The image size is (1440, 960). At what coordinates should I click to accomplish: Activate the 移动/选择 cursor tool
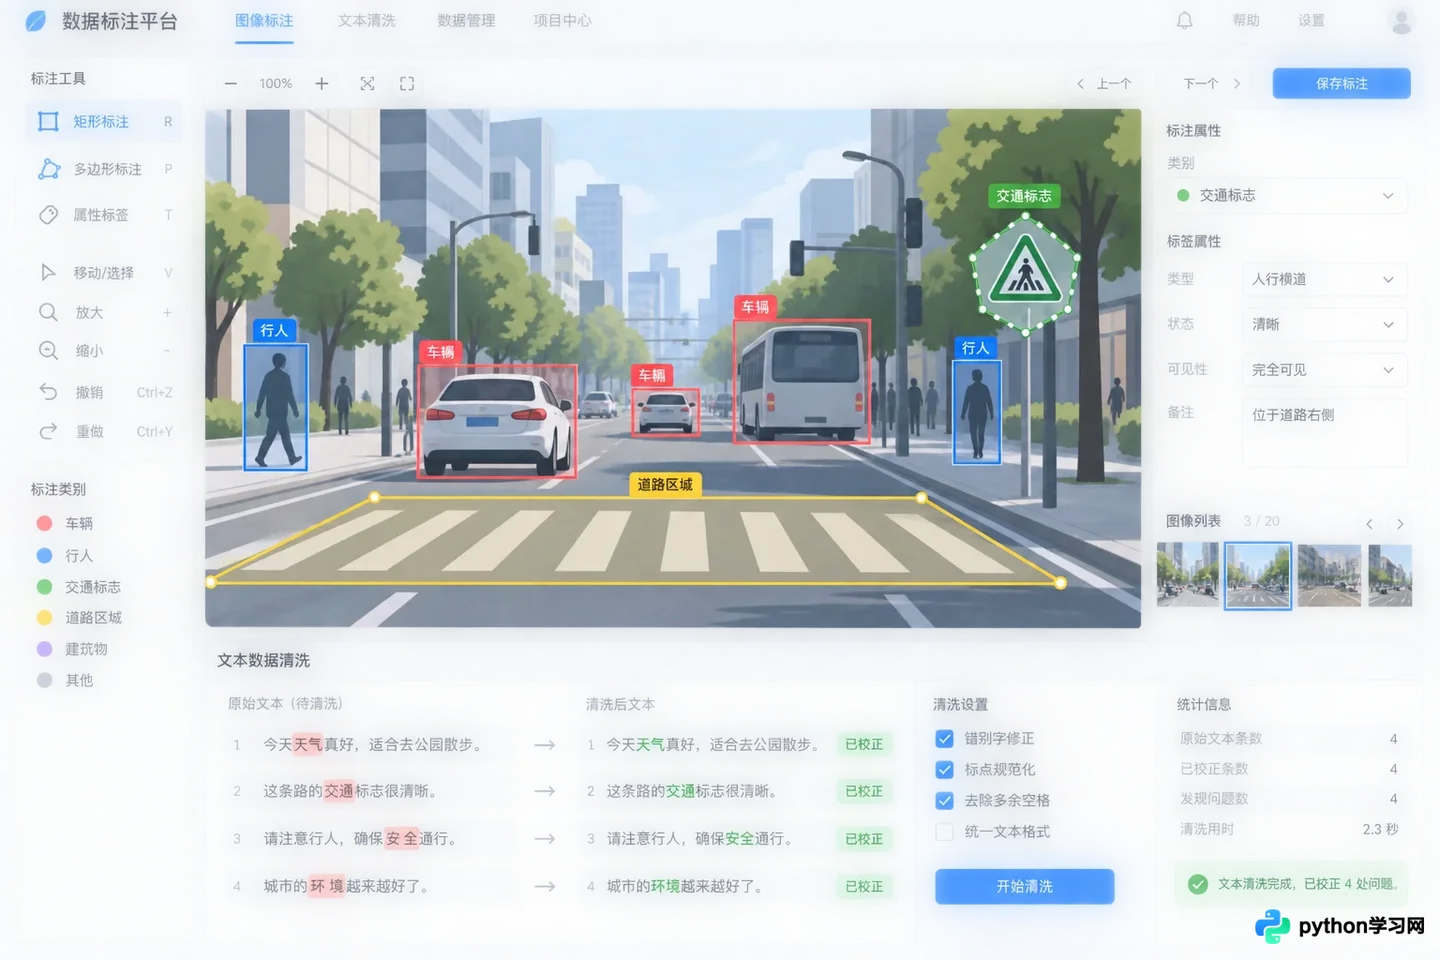tap(103, 273)
